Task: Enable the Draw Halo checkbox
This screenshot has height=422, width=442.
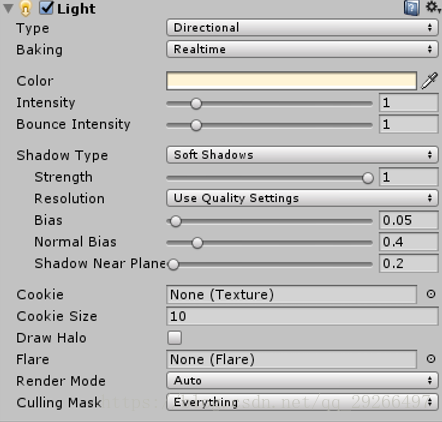Action: coord(175,338)
